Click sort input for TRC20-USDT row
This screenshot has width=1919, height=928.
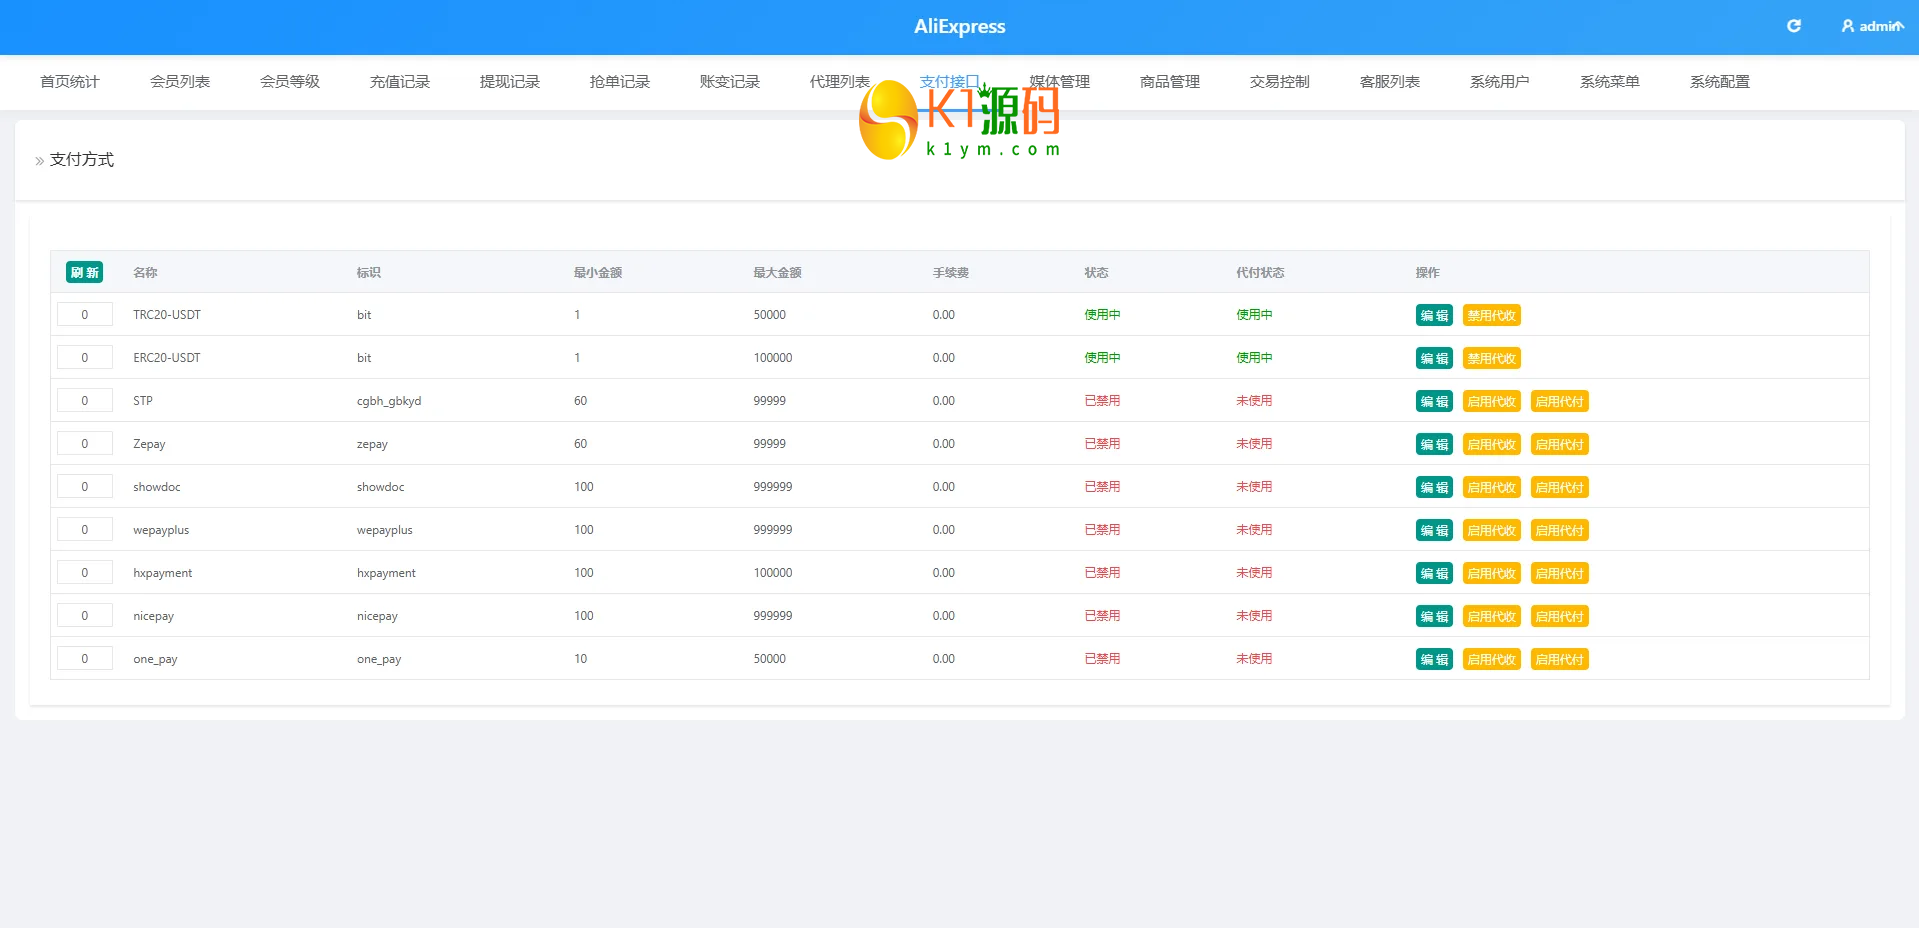(x=85, y=315)
